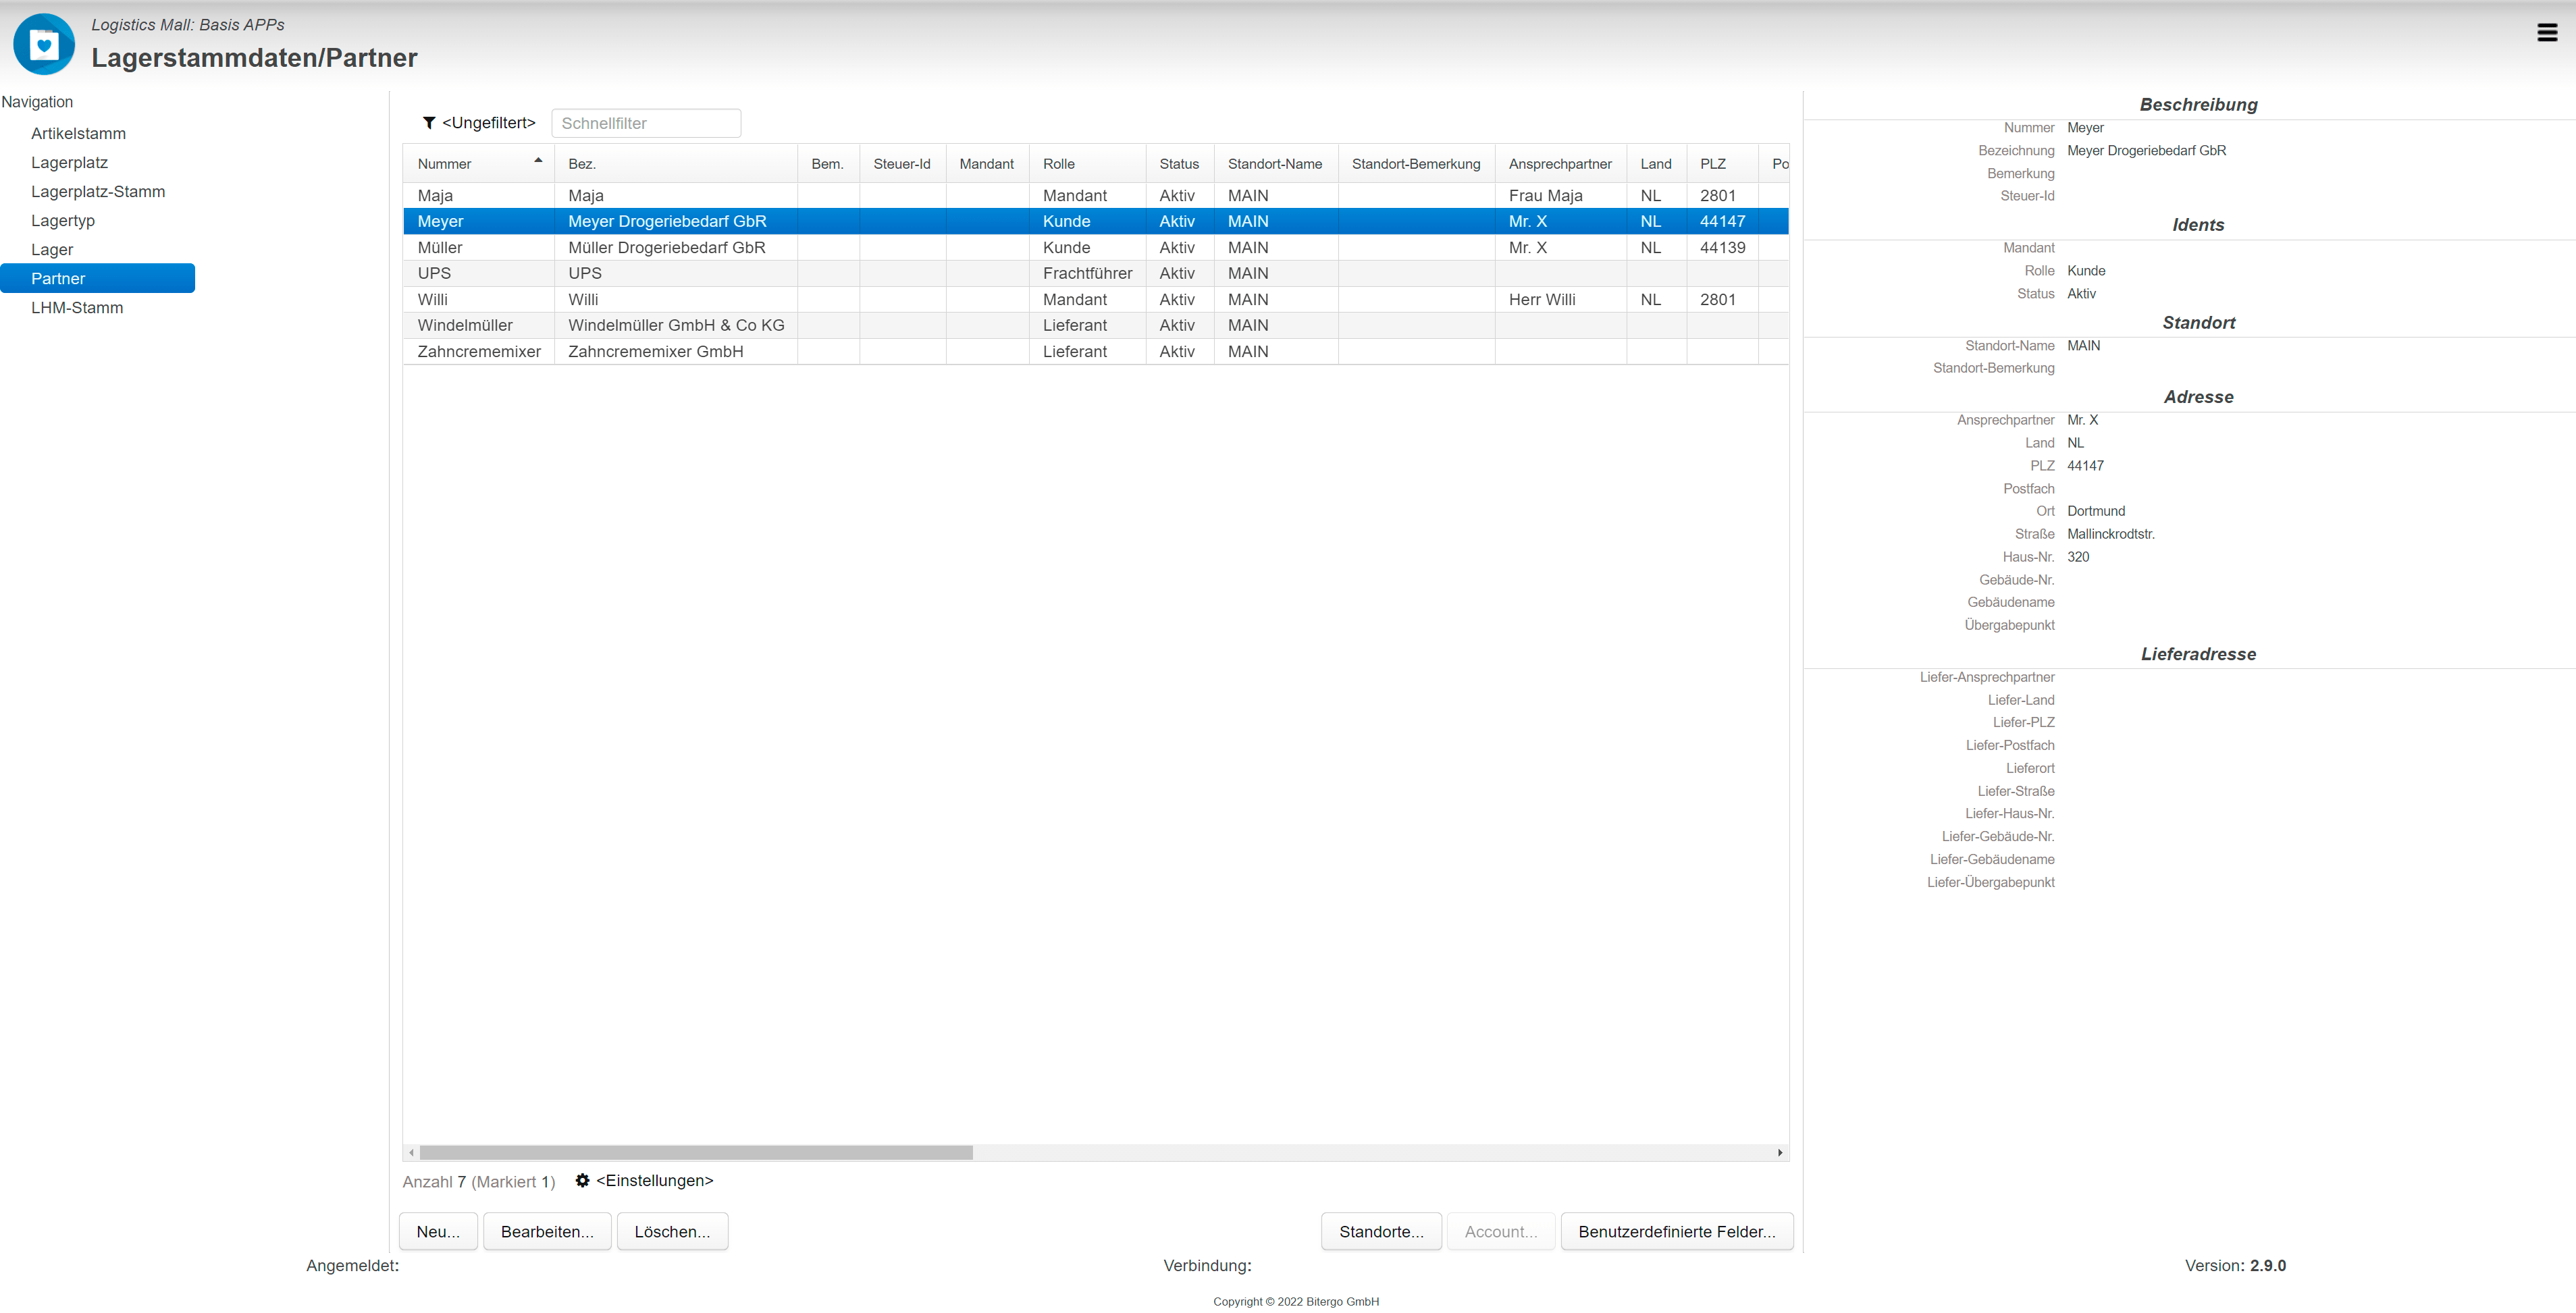This screenshot has width=2576, height=1313.
Task: Click the horizontal scrollbar right arrow
Action: coord(1780,1152)
